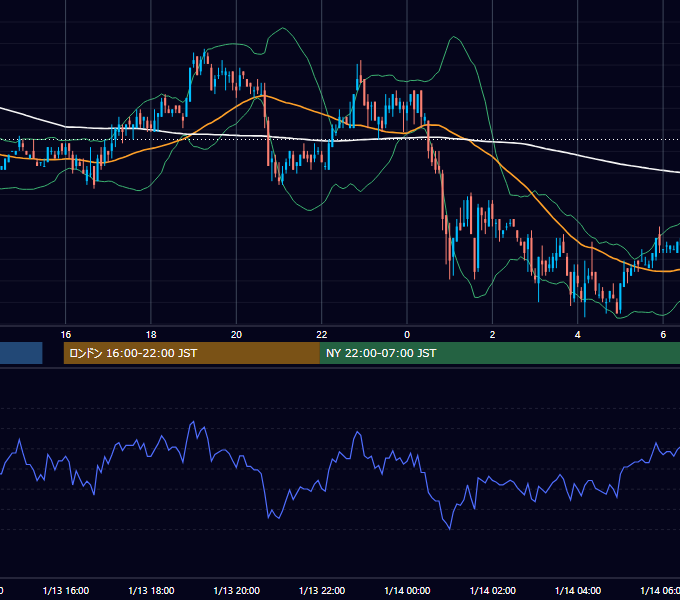Click hour label 6 on price chart axis
The height and width of the screenshot is (600, 680).
663,335
